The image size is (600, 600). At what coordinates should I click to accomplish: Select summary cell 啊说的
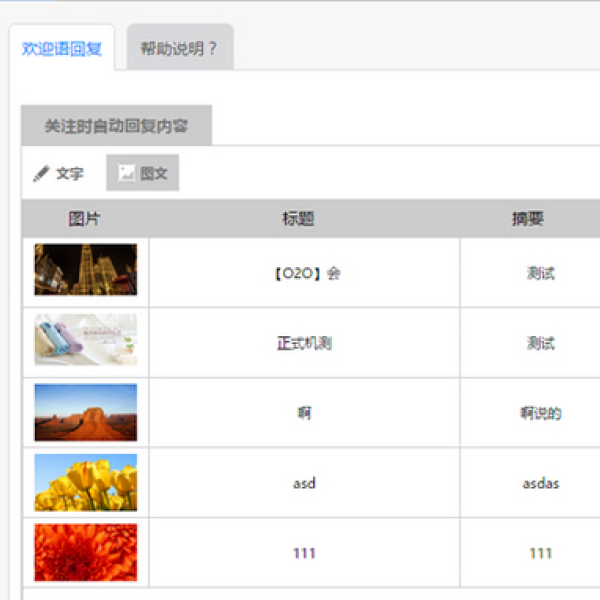pos(541,413)
